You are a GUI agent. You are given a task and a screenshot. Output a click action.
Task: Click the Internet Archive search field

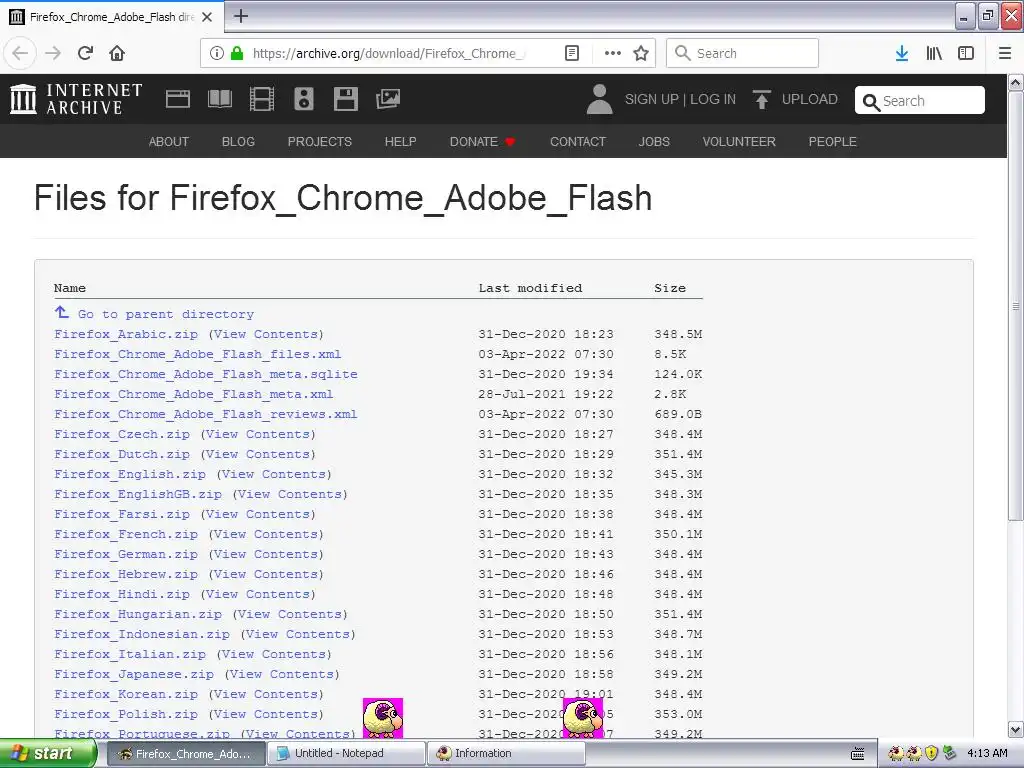920,101
